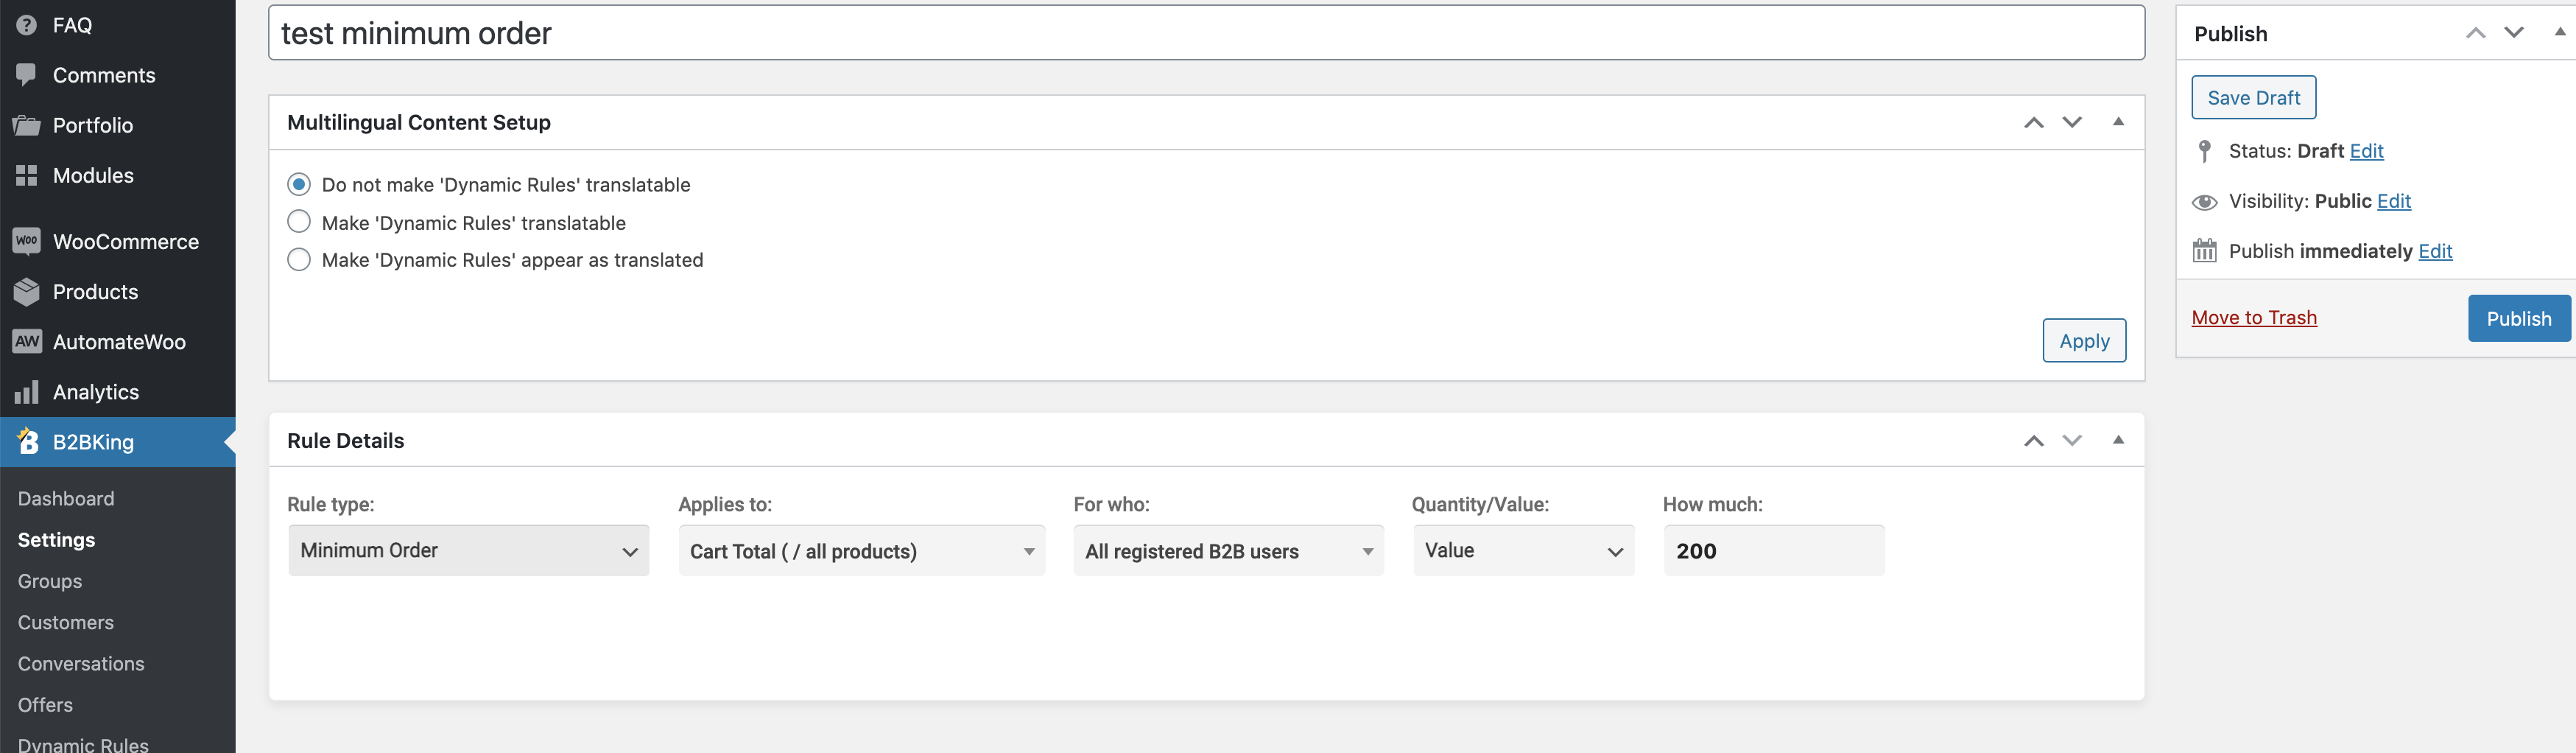Screen dimensions: 2576x753
Task: Click the rule title input field
Action: tap(1206, 33)
